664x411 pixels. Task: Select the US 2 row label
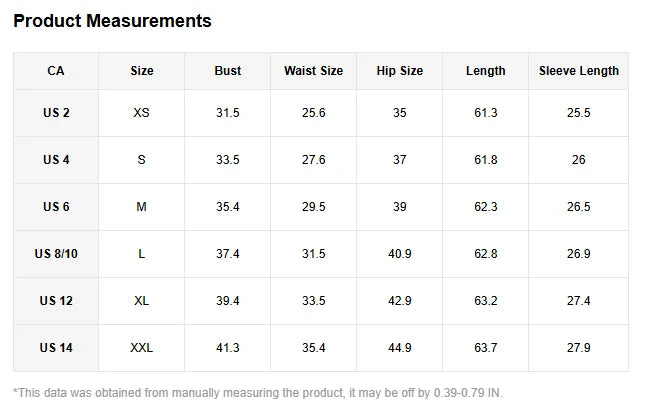coord(56,113)
